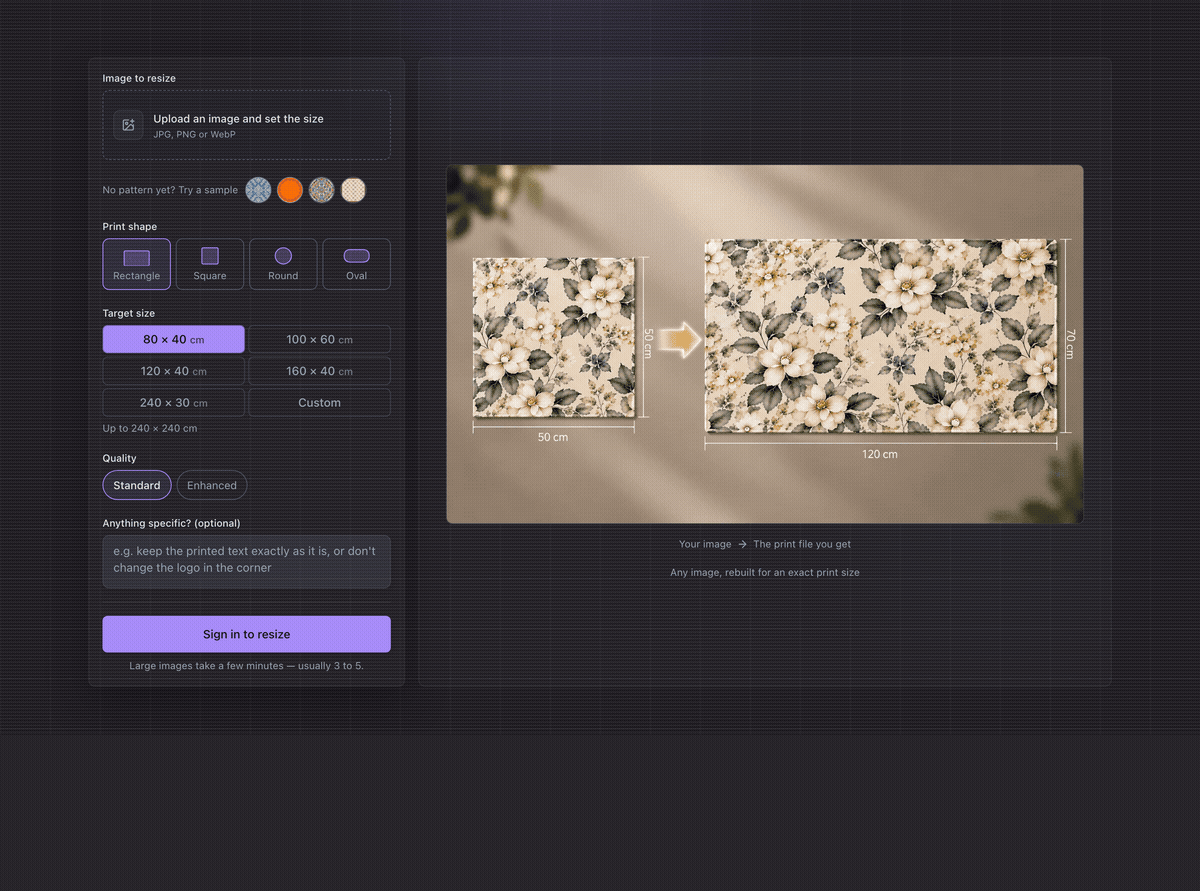The image size is (1200, 891).
Task: Choose the 80 × 40 cm target size
Action: (174, 339)
